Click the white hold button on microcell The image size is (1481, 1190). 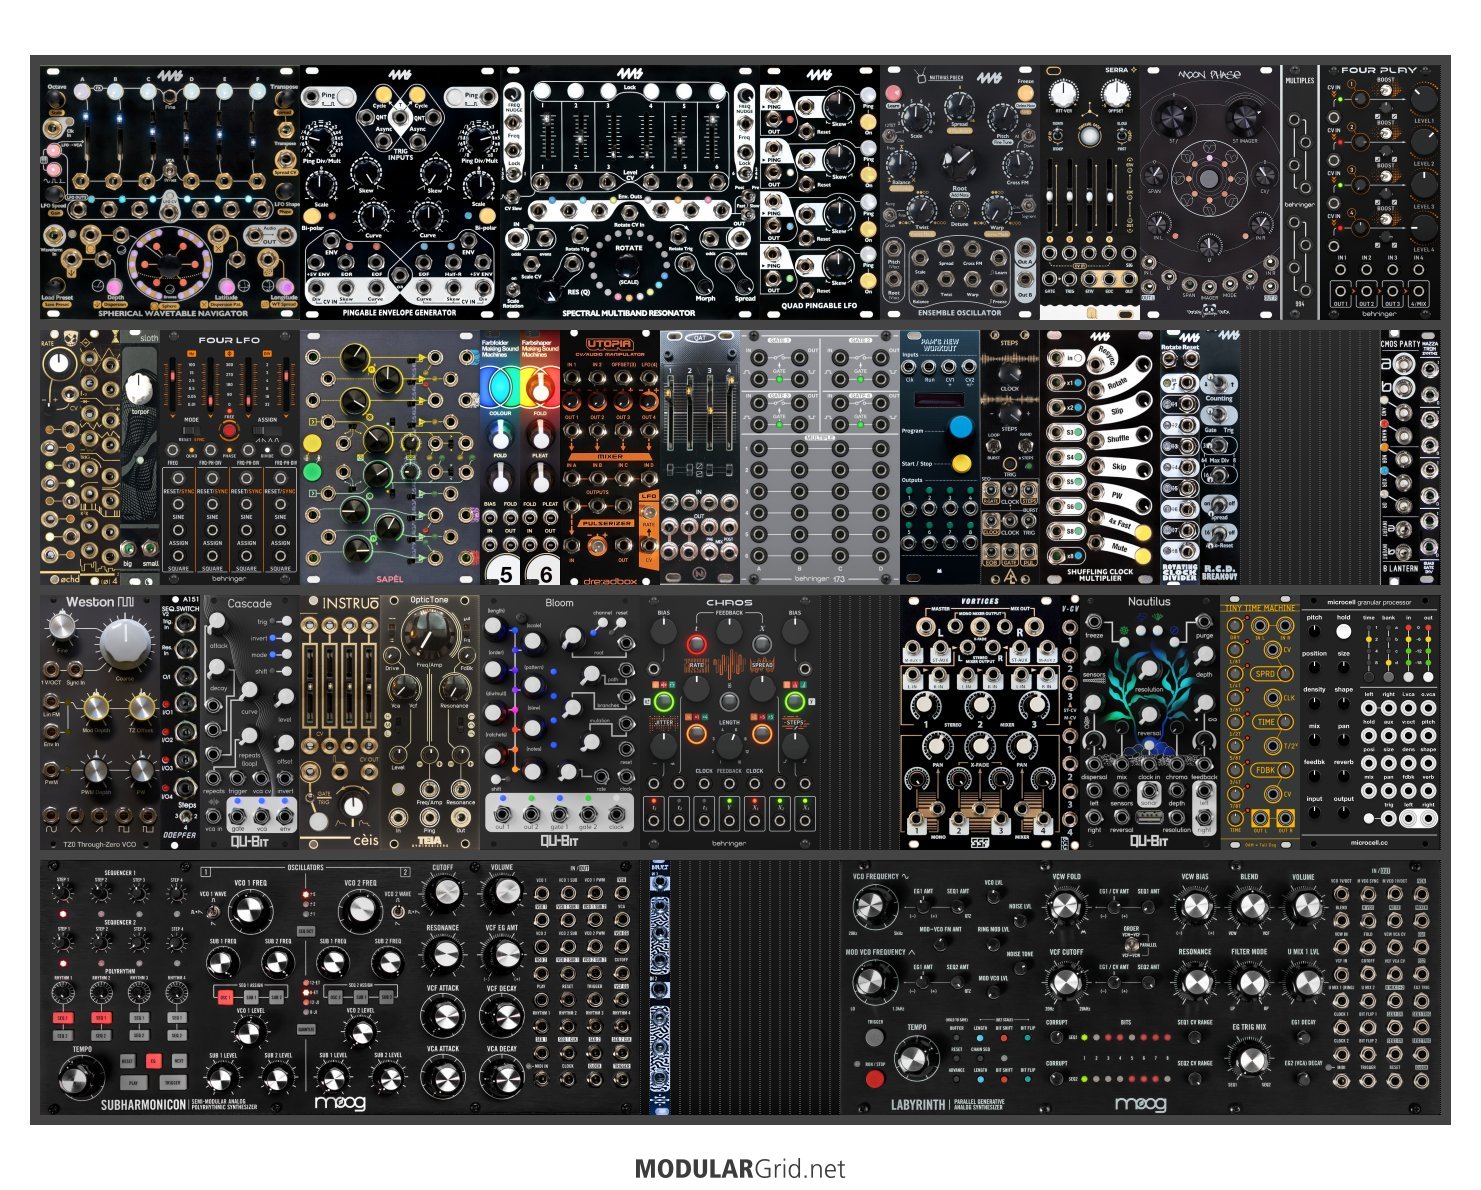click(x=1343, y=633)
